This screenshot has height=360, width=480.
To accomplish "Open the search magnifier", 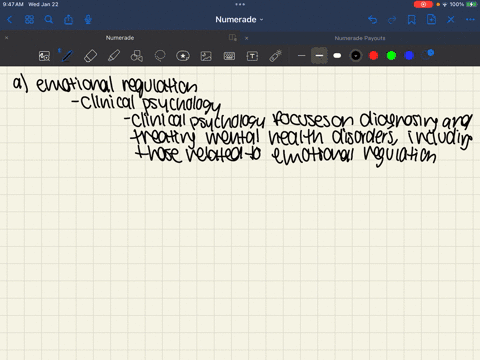I will pyautogui.click(x=49, y=20).
